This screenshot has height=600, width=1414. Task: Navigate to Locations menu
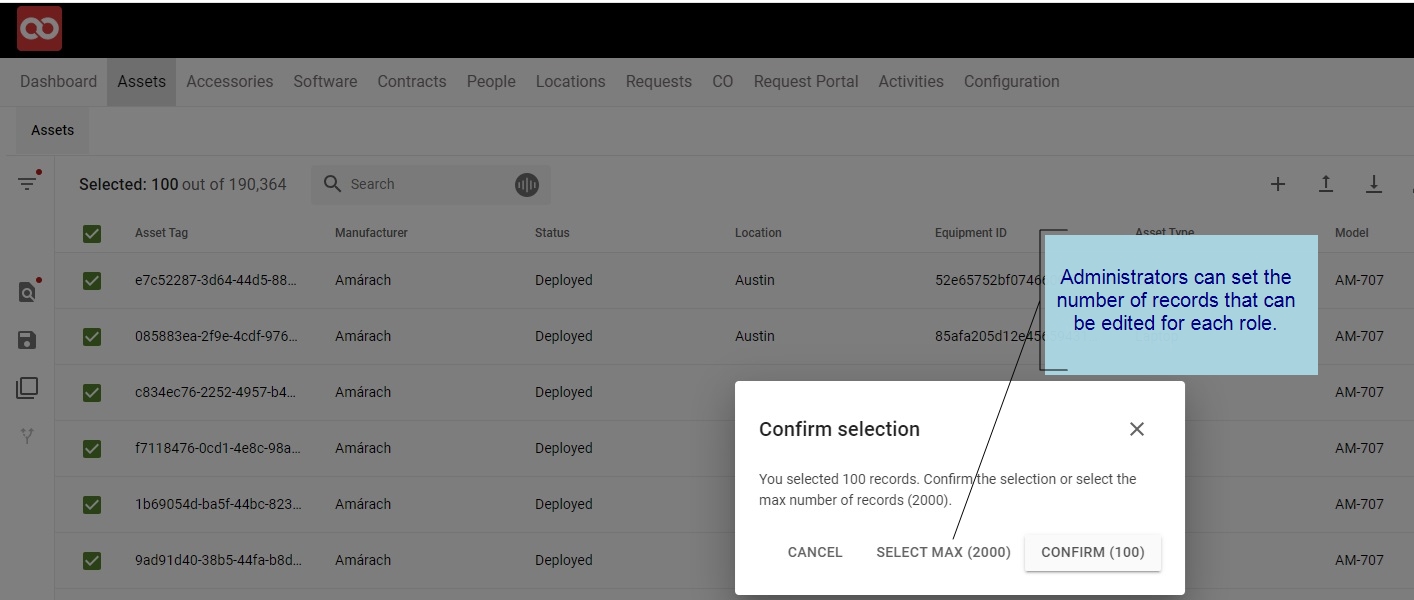pyautogui.click(x=570, y=82)
